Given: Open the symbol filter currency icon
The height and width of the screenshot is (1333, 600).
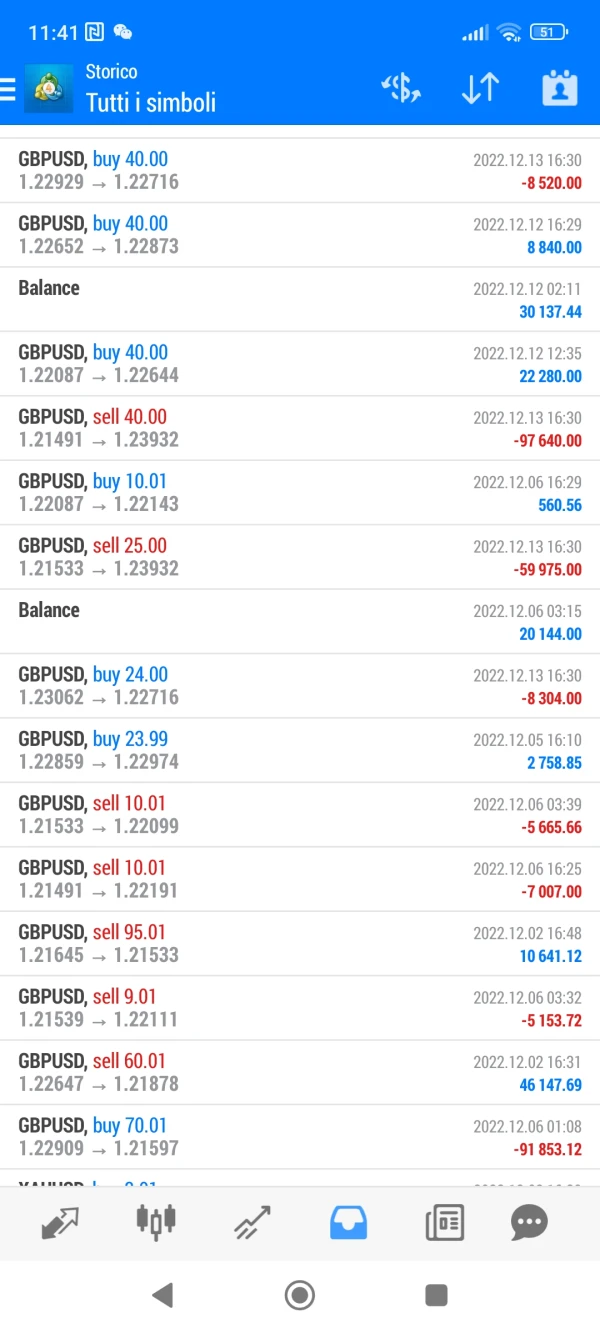Looking at the screenshot, I should pos(401,89).
